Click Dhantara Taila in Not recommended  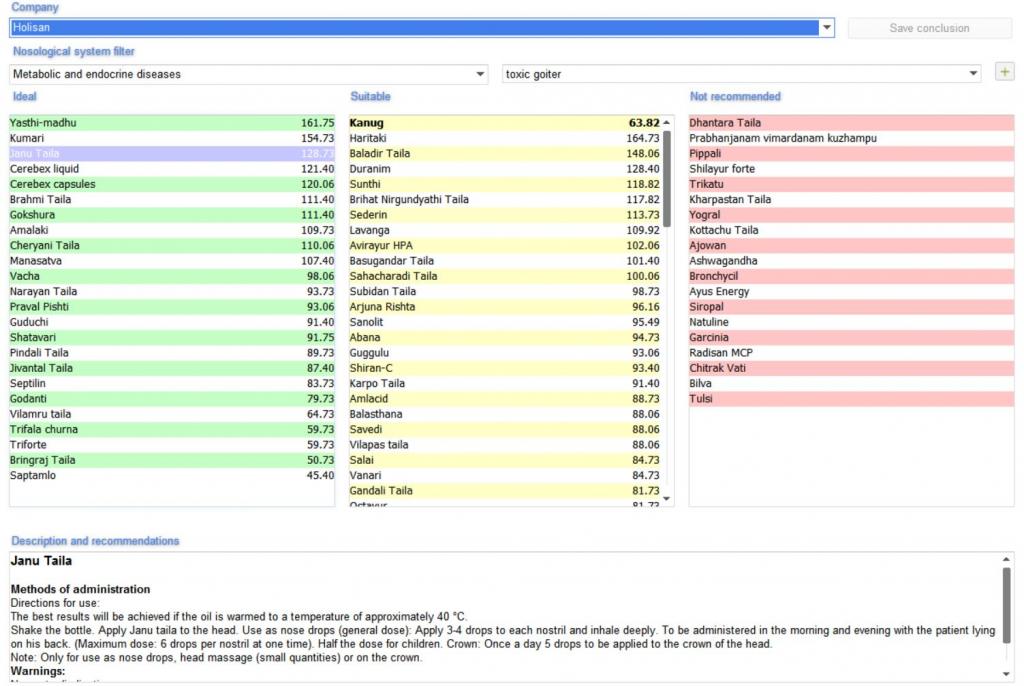tap(852, 123)
